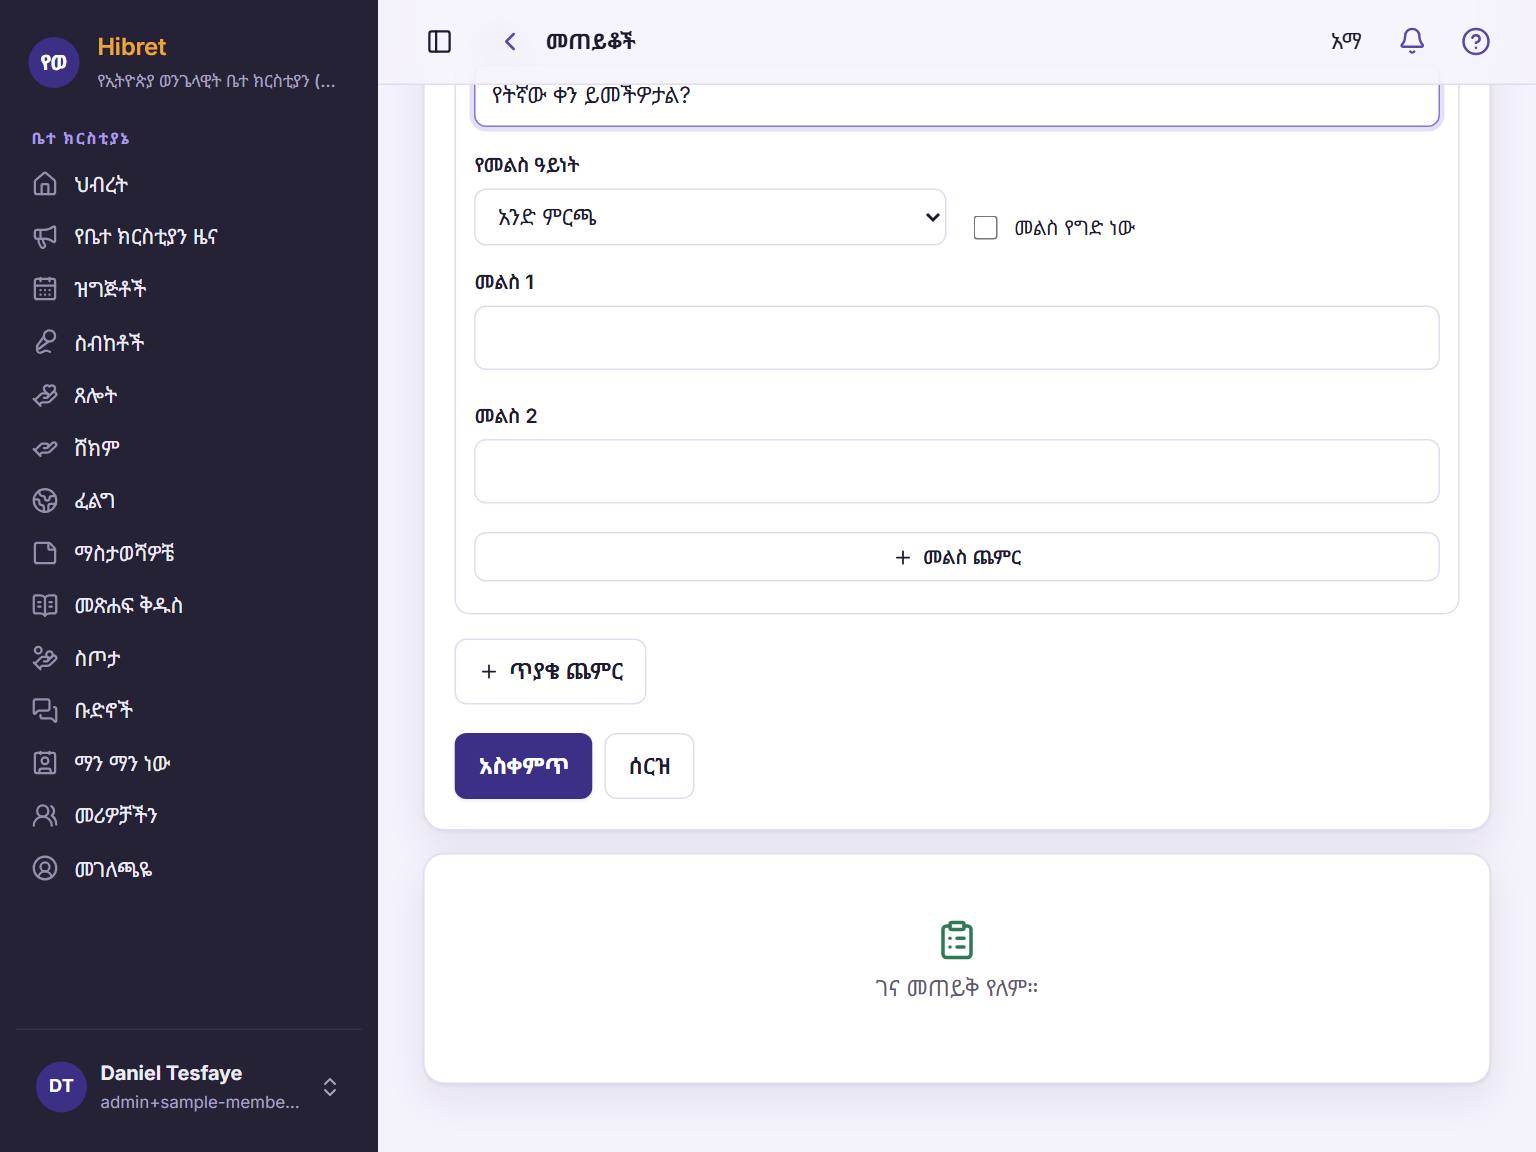Click the home icon beside ህብረት
1536x1152 pixels.
tap(45, 184)
